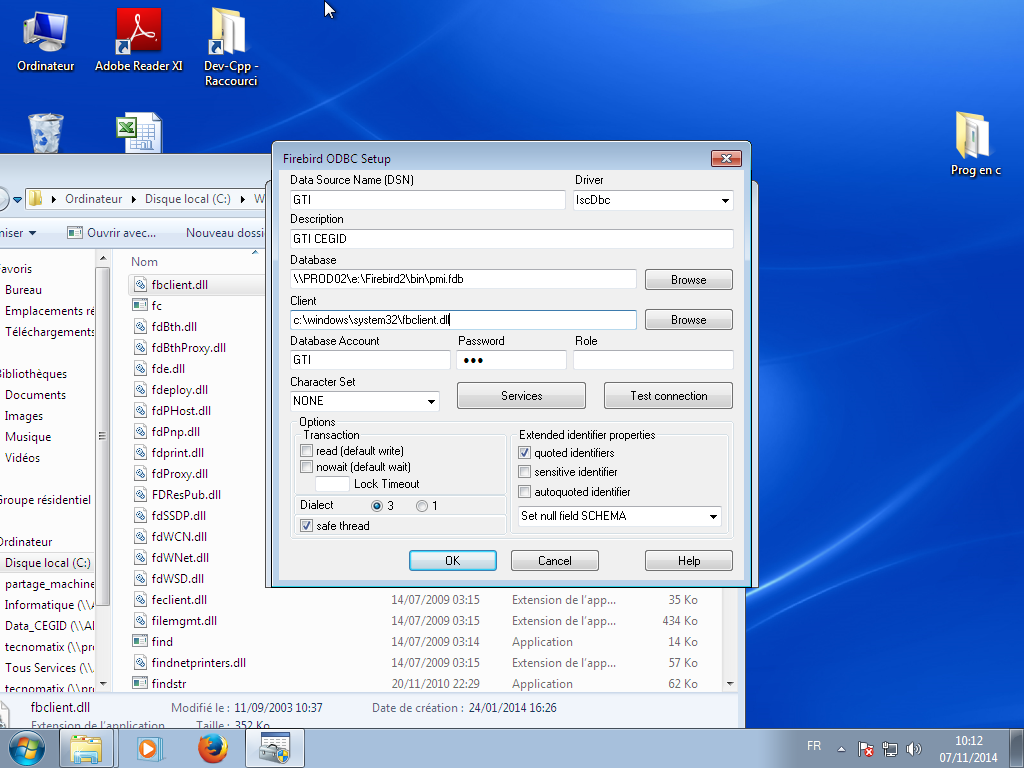Click the feclient.dll file icon

coord(140,600)
